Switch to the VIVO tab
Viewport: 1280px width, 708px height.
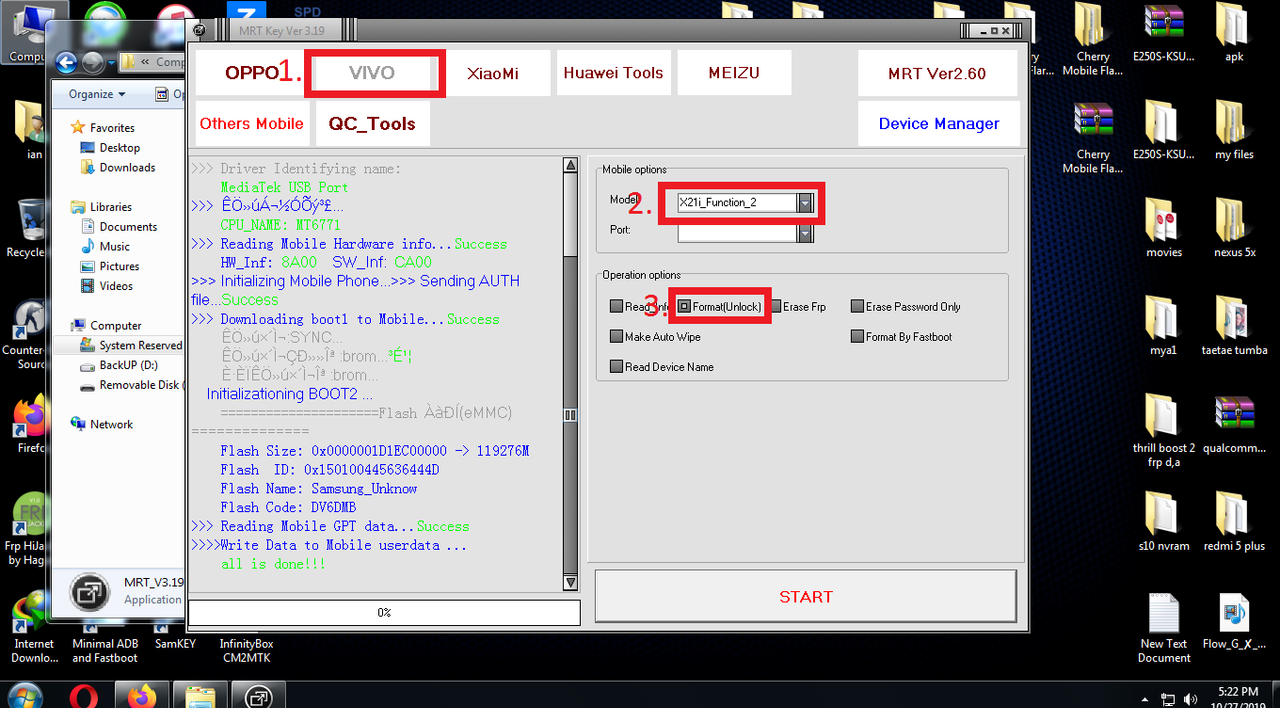pos(372,73)
